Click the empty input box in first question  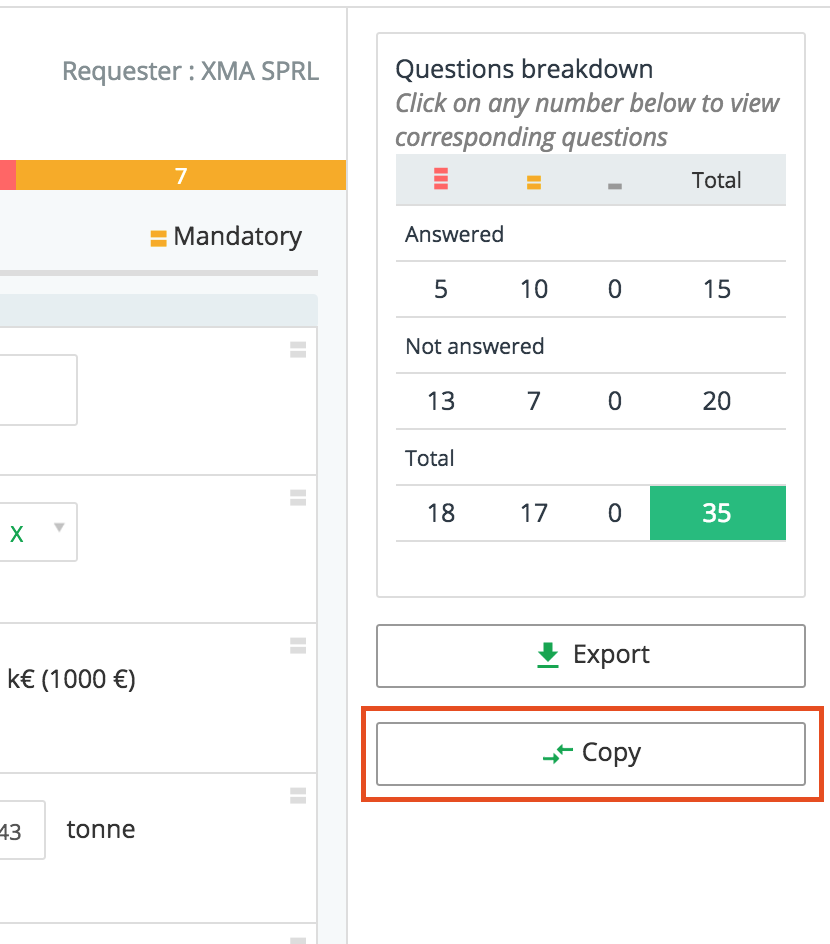(x=38, y=390)
